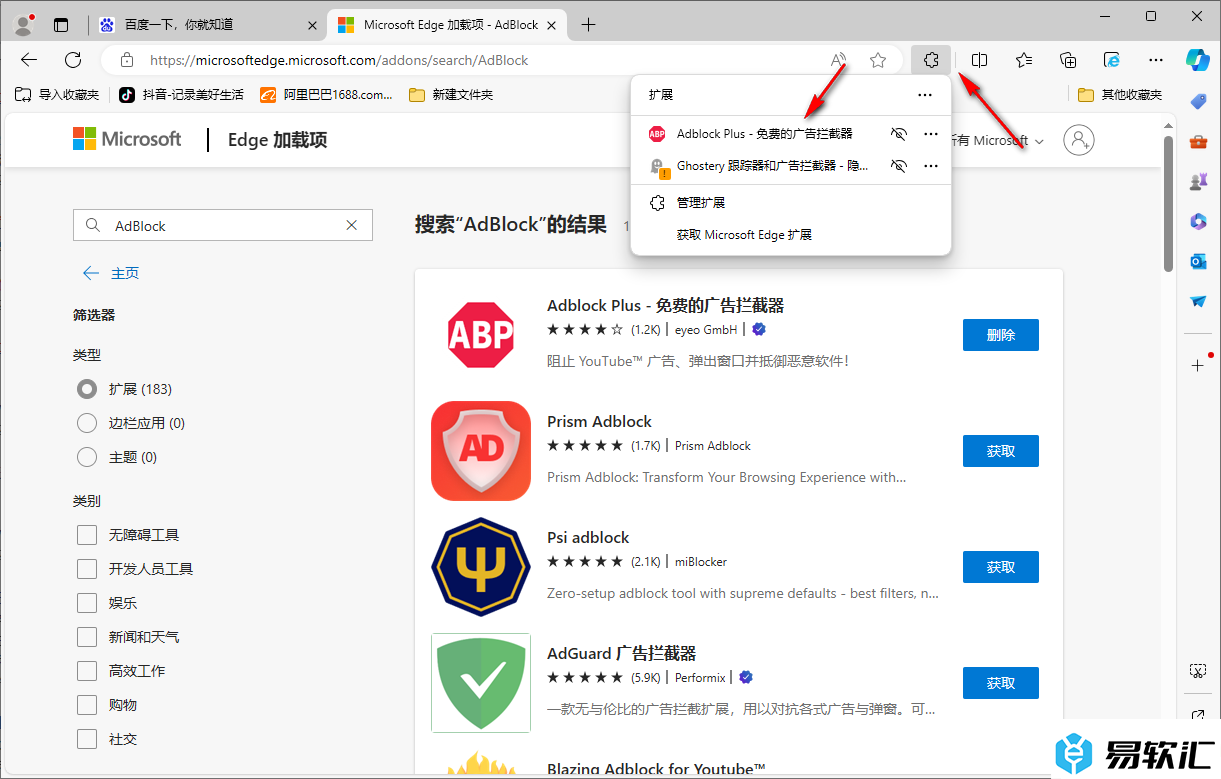This screenshot has width=1221, height=779.
Task: Check the 高效工作 category checkbox
Action: click(x=87, y=671)
